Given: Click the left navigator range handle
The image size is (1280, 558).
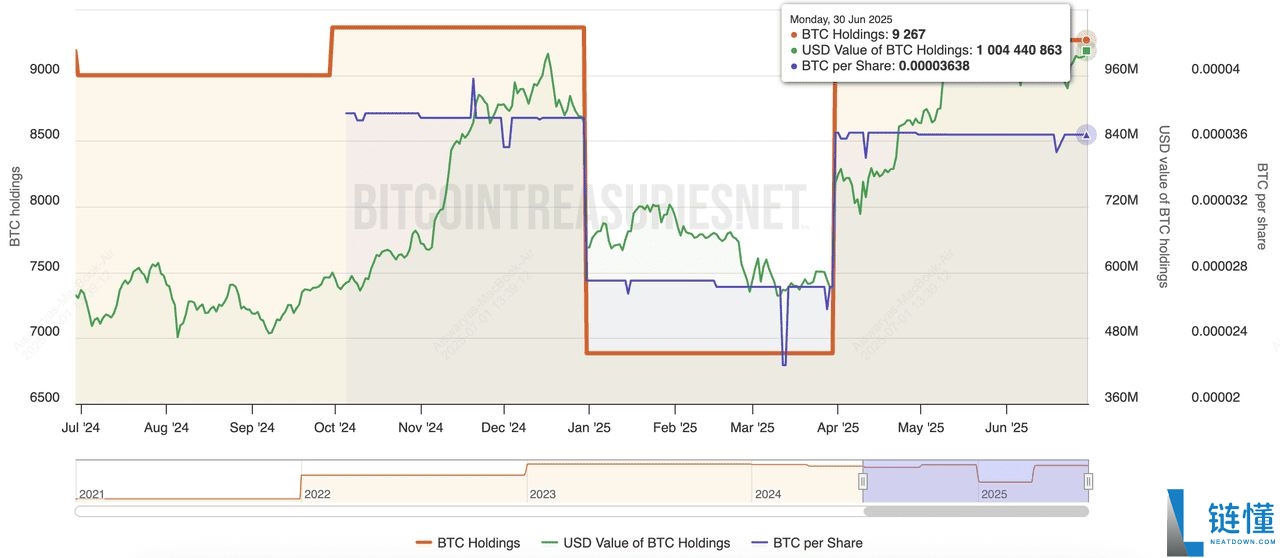Looking at the screenshot, I should pyautogui.click(x=863, y=482).
